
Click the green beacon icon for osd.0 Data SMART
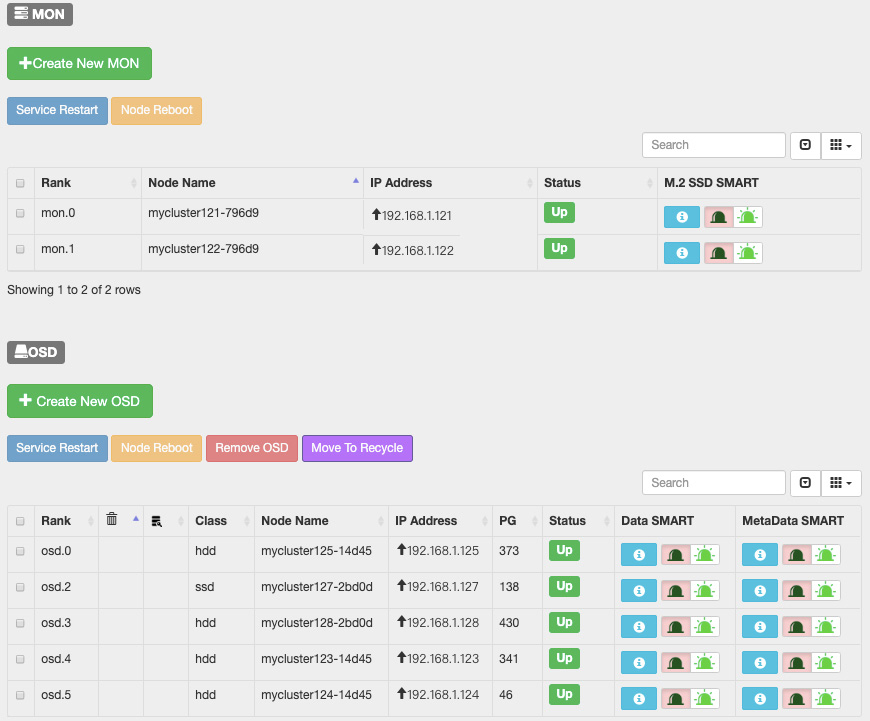point(705,554)
